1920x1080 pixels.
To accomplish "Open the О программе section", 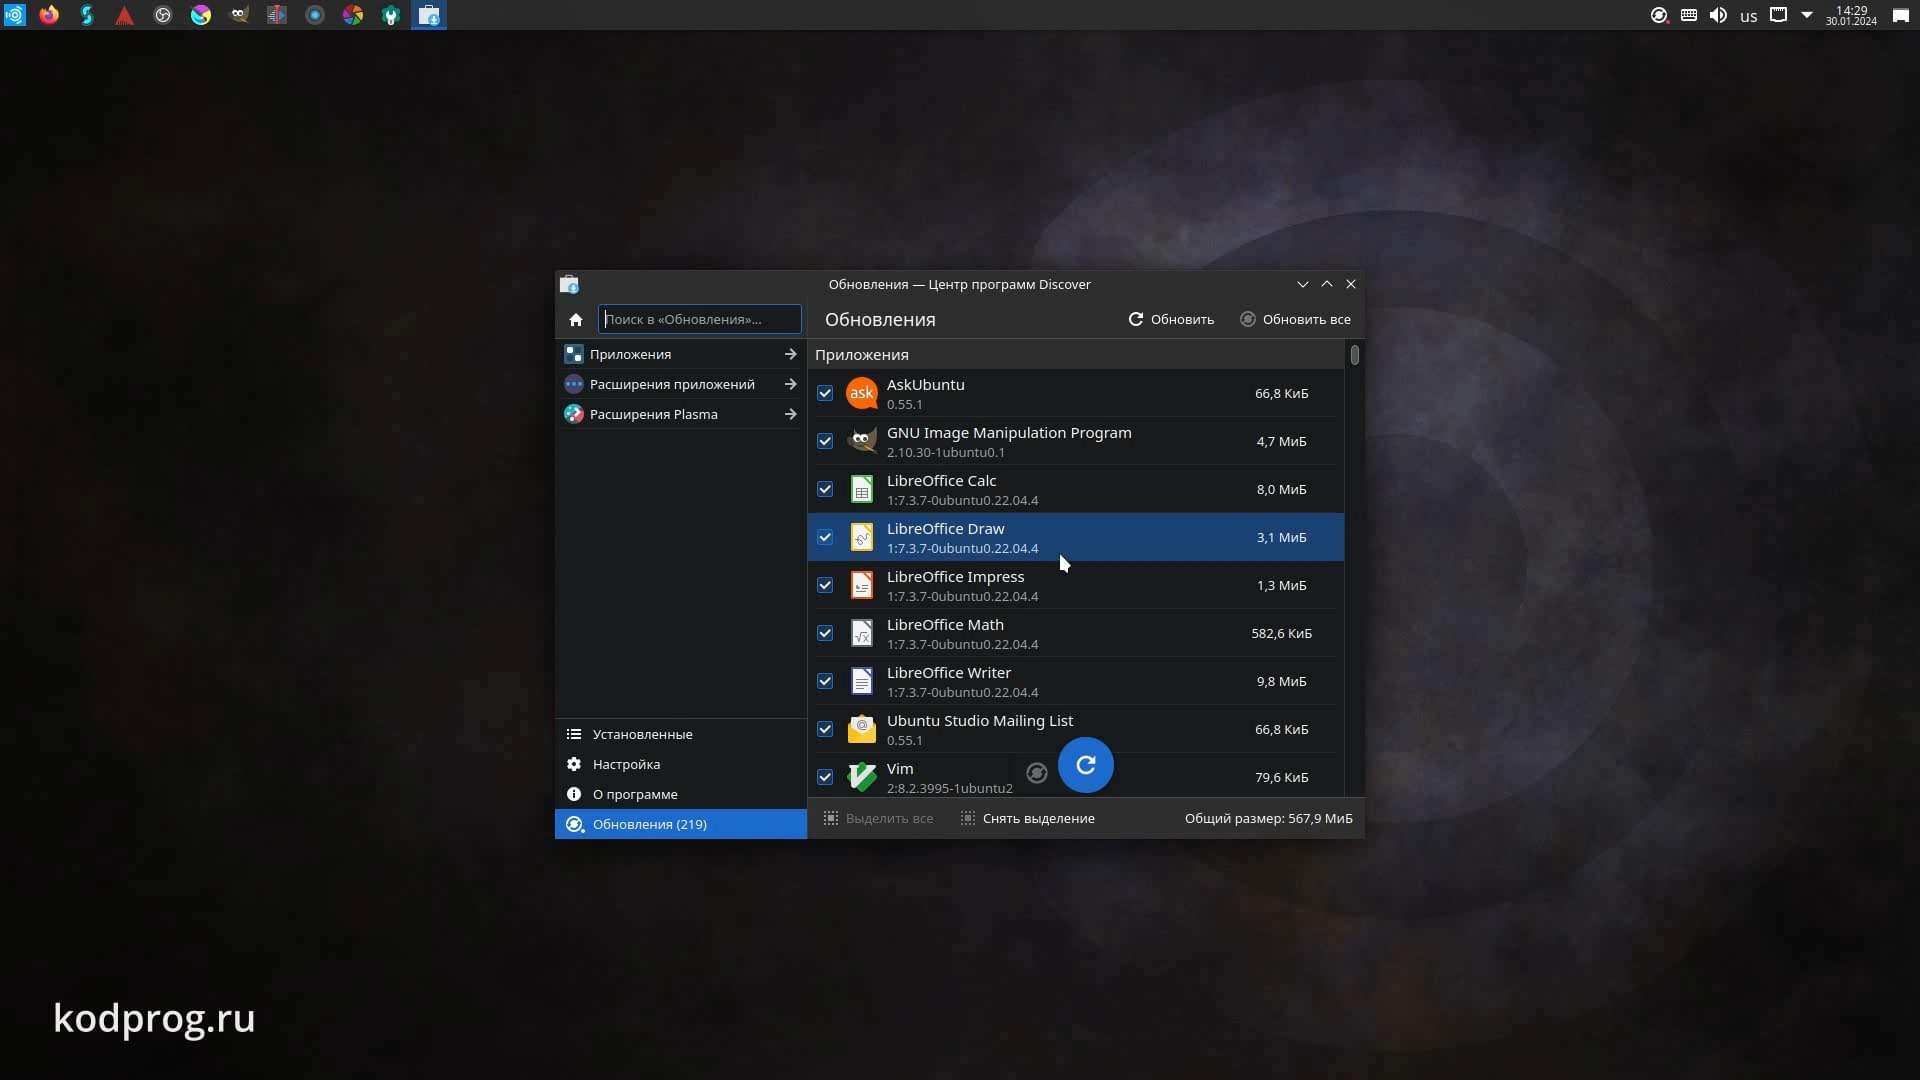I will pos(681,794).
